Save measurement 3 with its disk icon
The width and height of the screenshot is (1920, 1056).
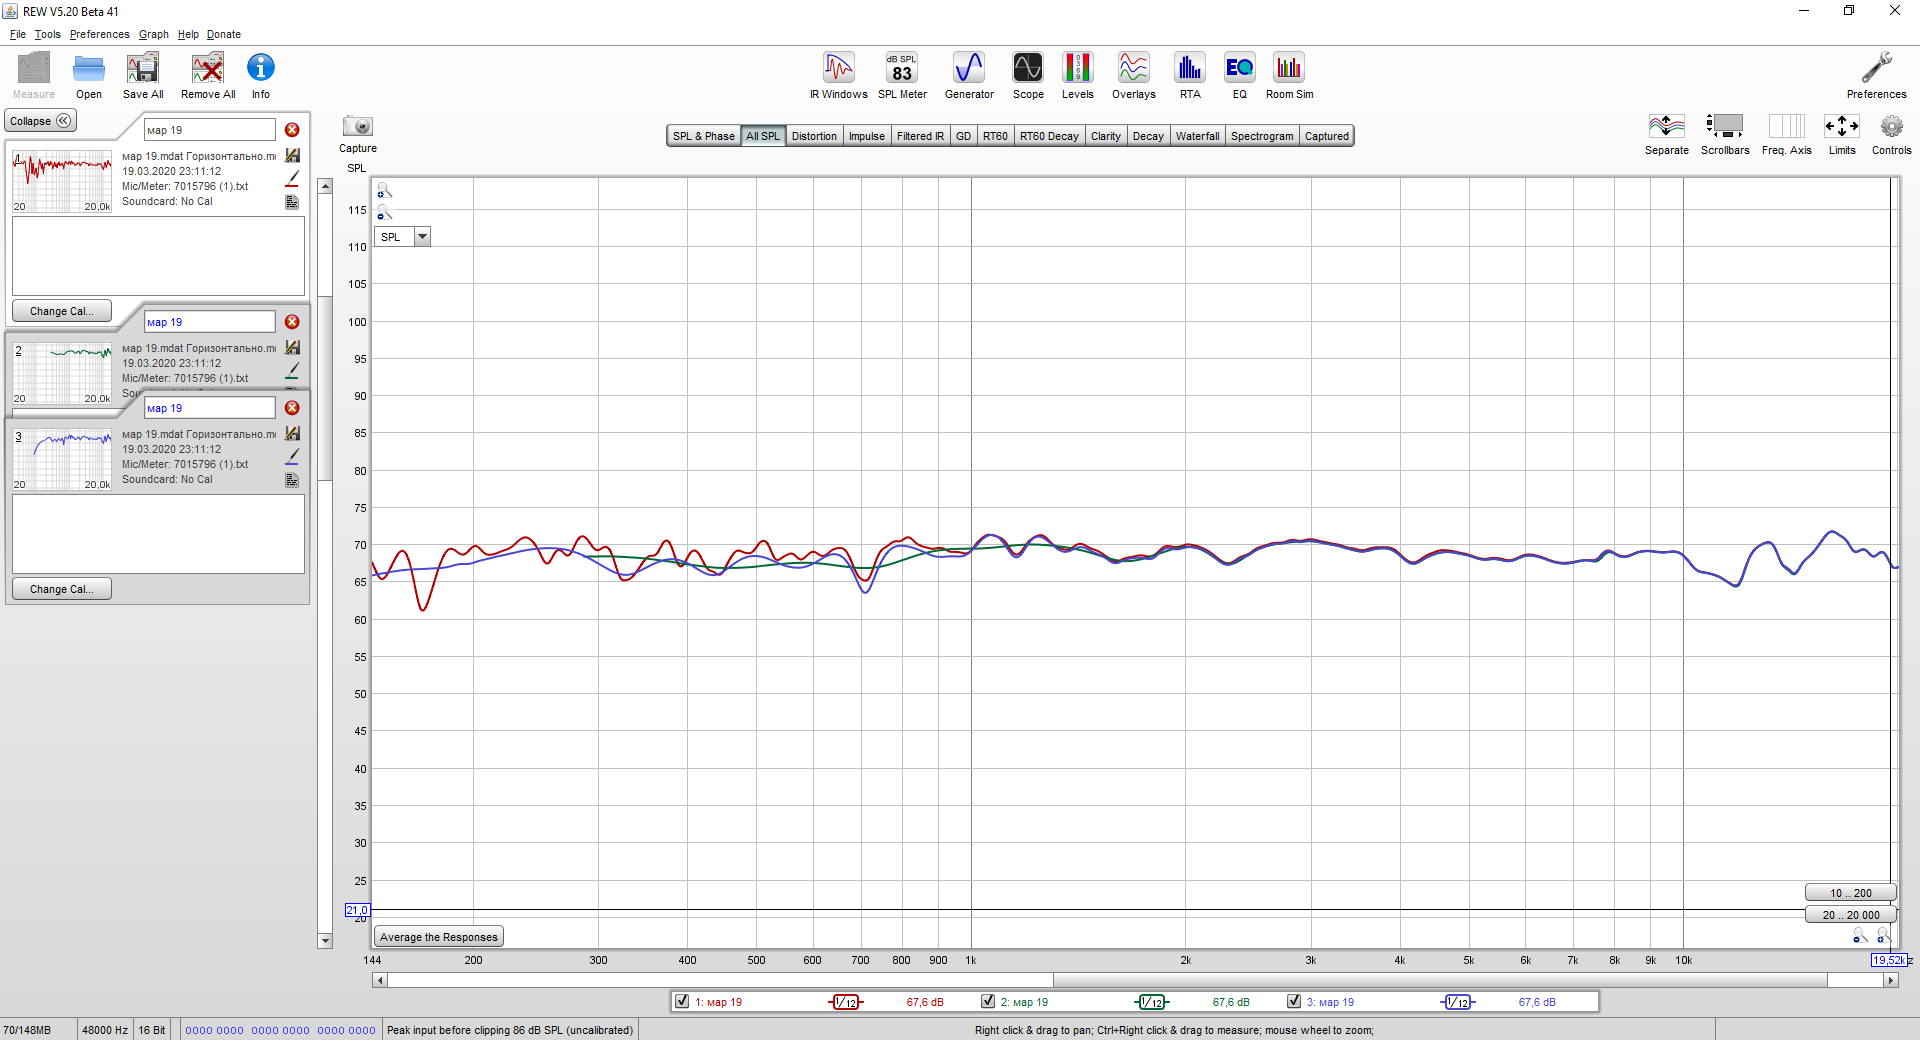292,434
